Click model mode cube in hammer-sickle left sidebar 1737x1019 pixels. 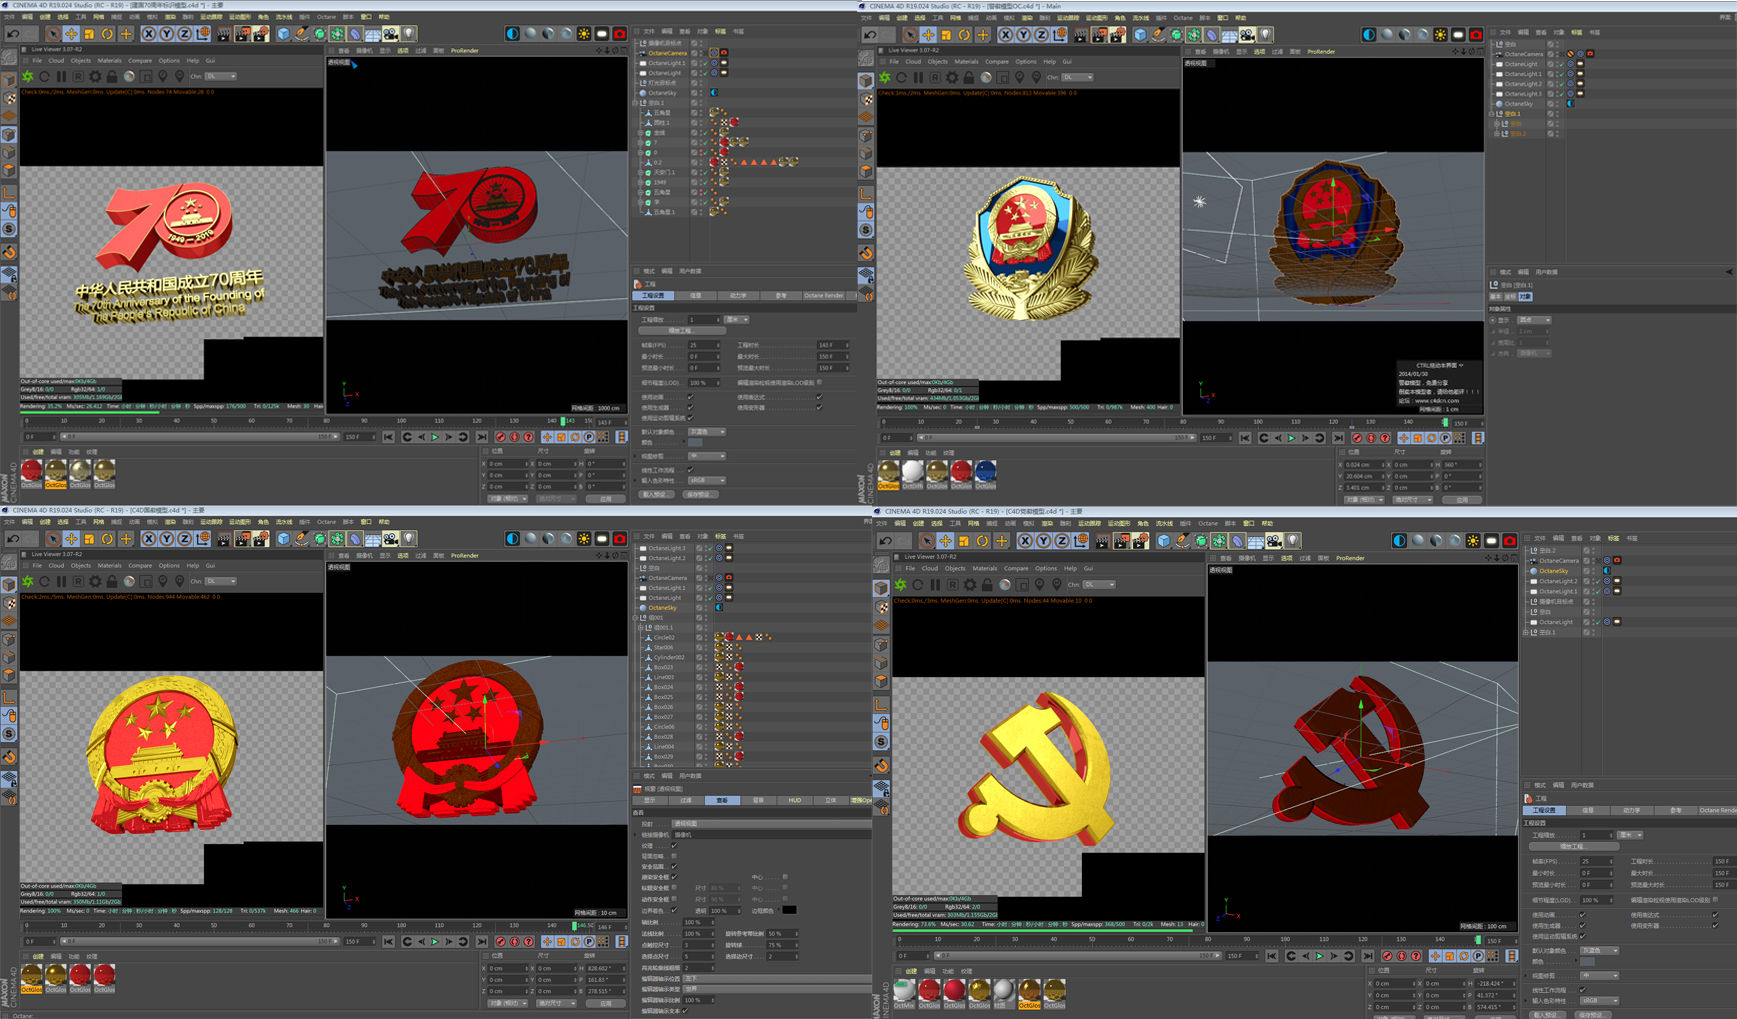tap(881, 588)
